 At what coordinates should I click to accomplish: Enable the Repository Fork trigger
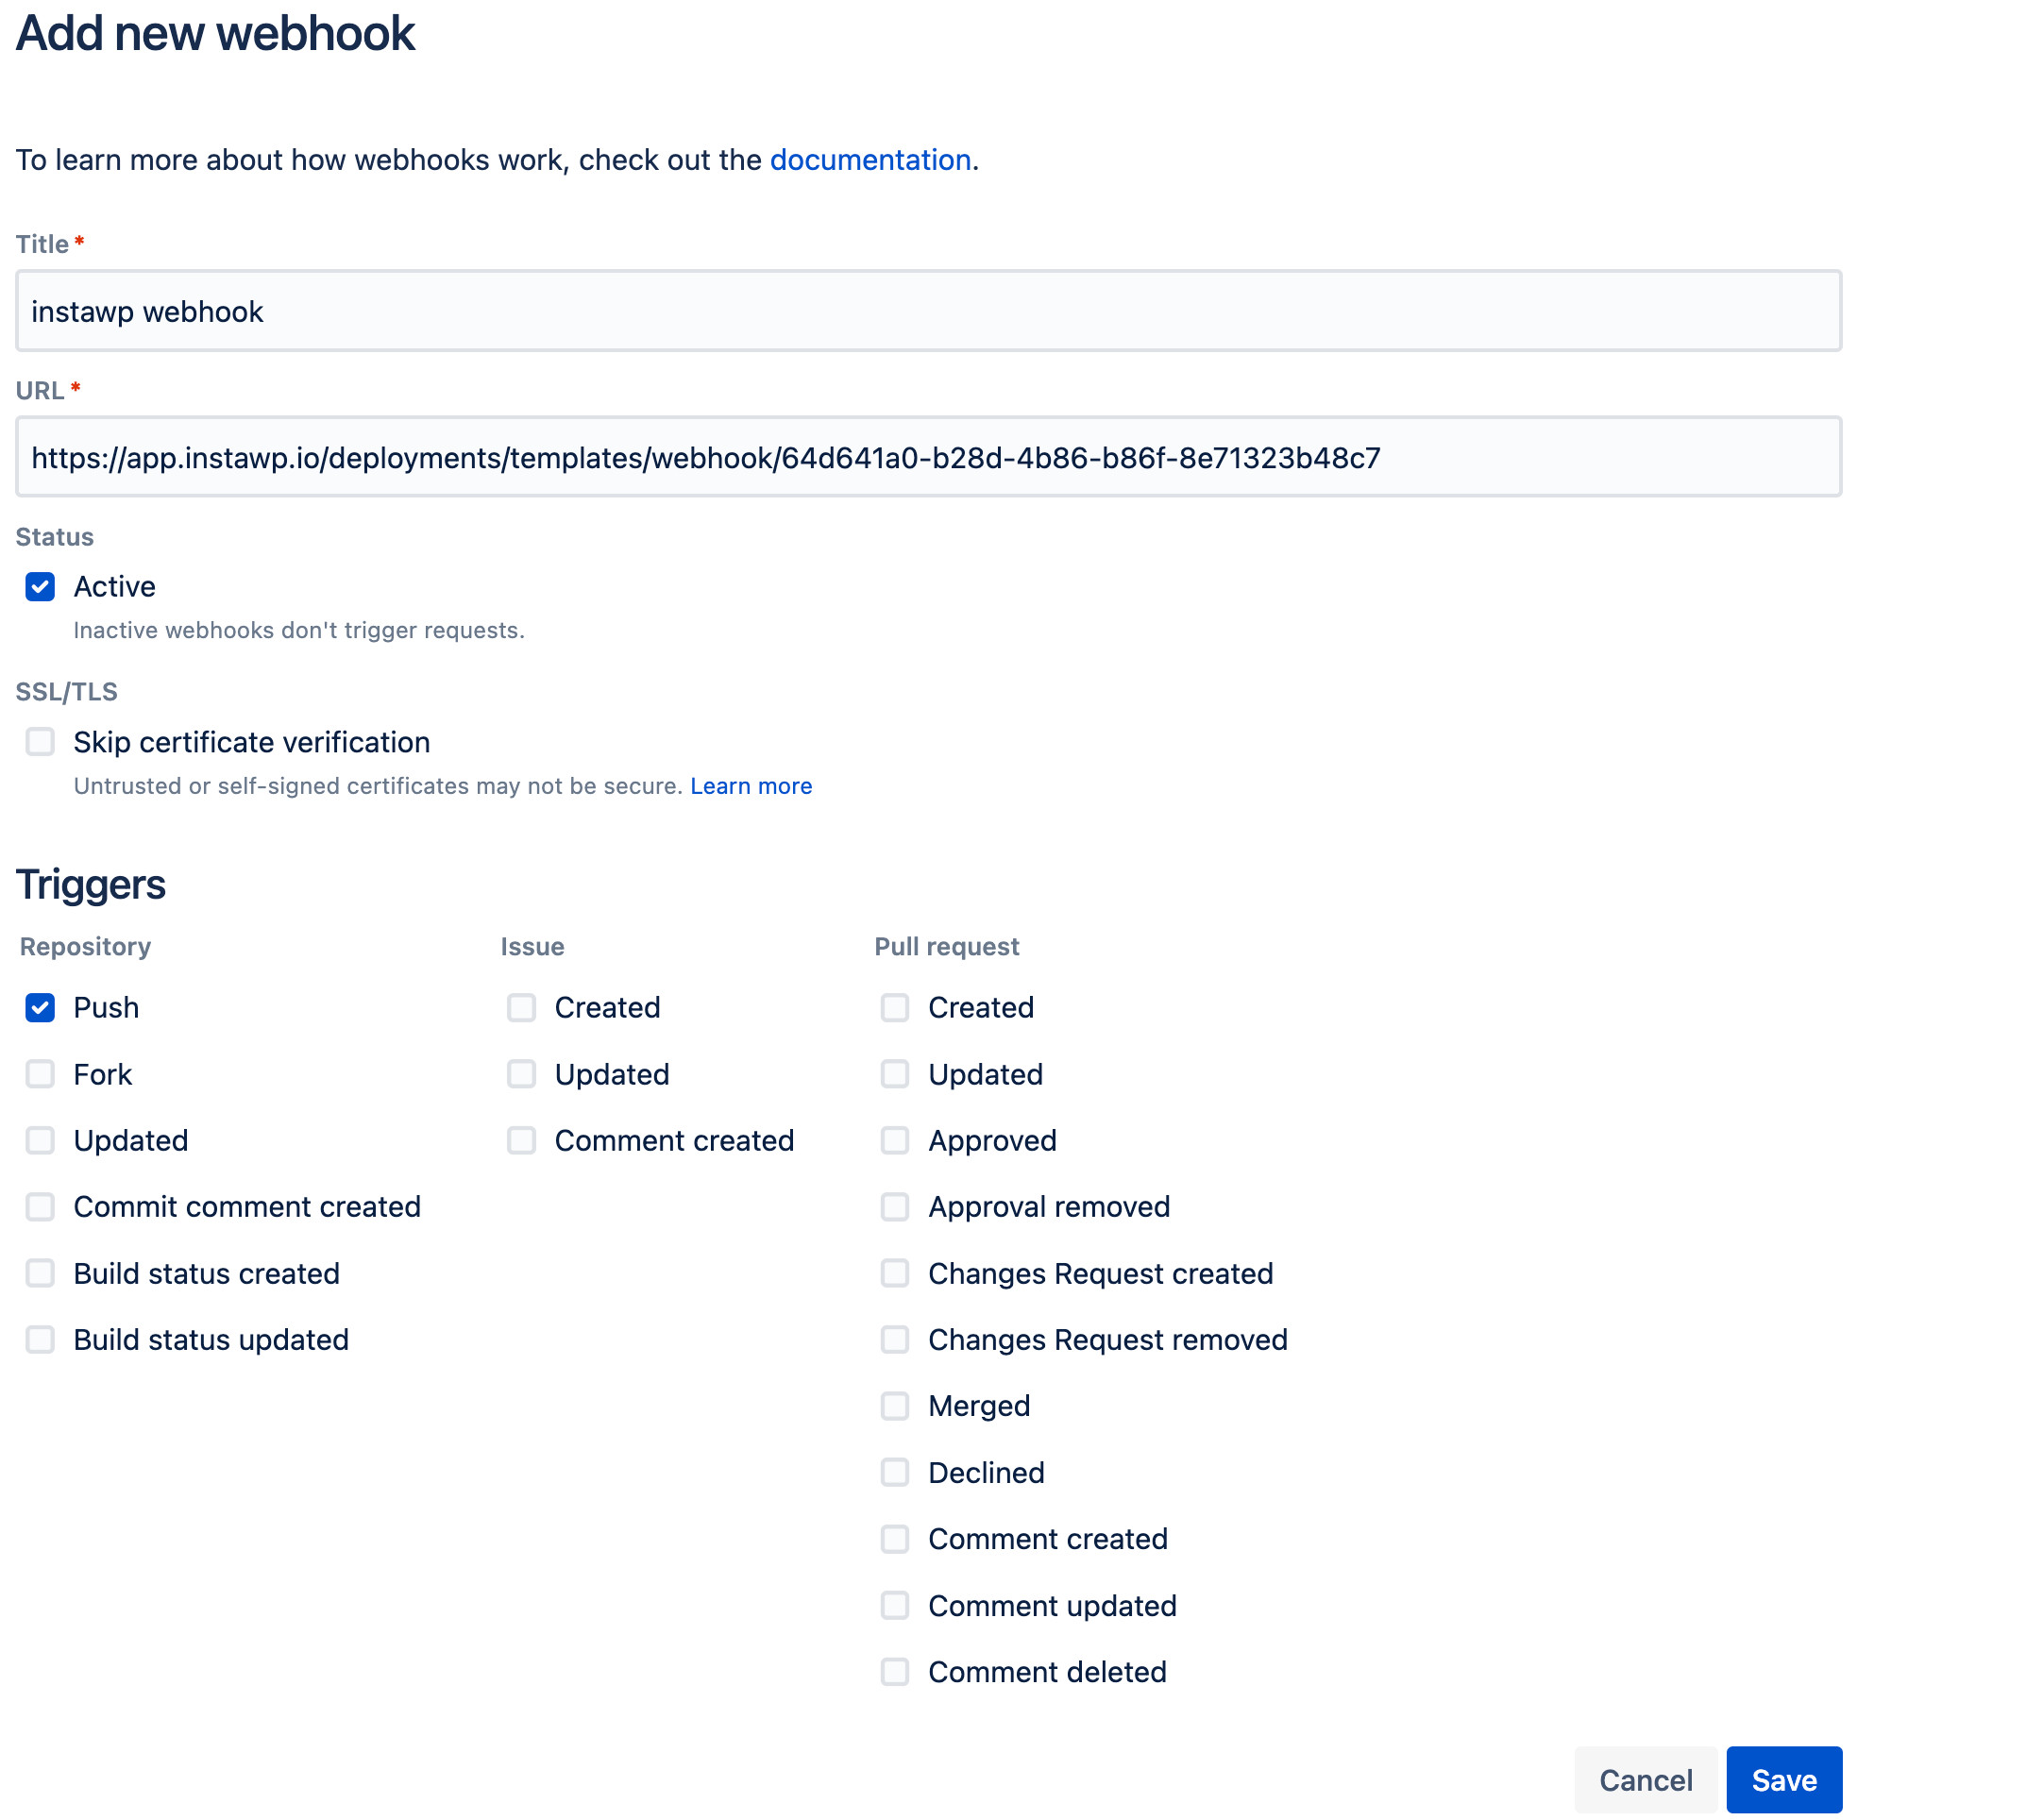(40, 1074)
